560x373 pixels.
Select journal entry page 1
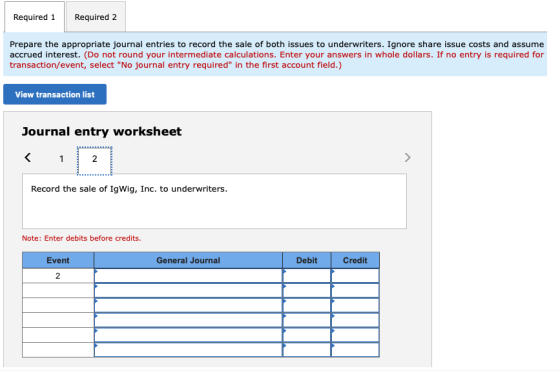[x=61, y=159]
